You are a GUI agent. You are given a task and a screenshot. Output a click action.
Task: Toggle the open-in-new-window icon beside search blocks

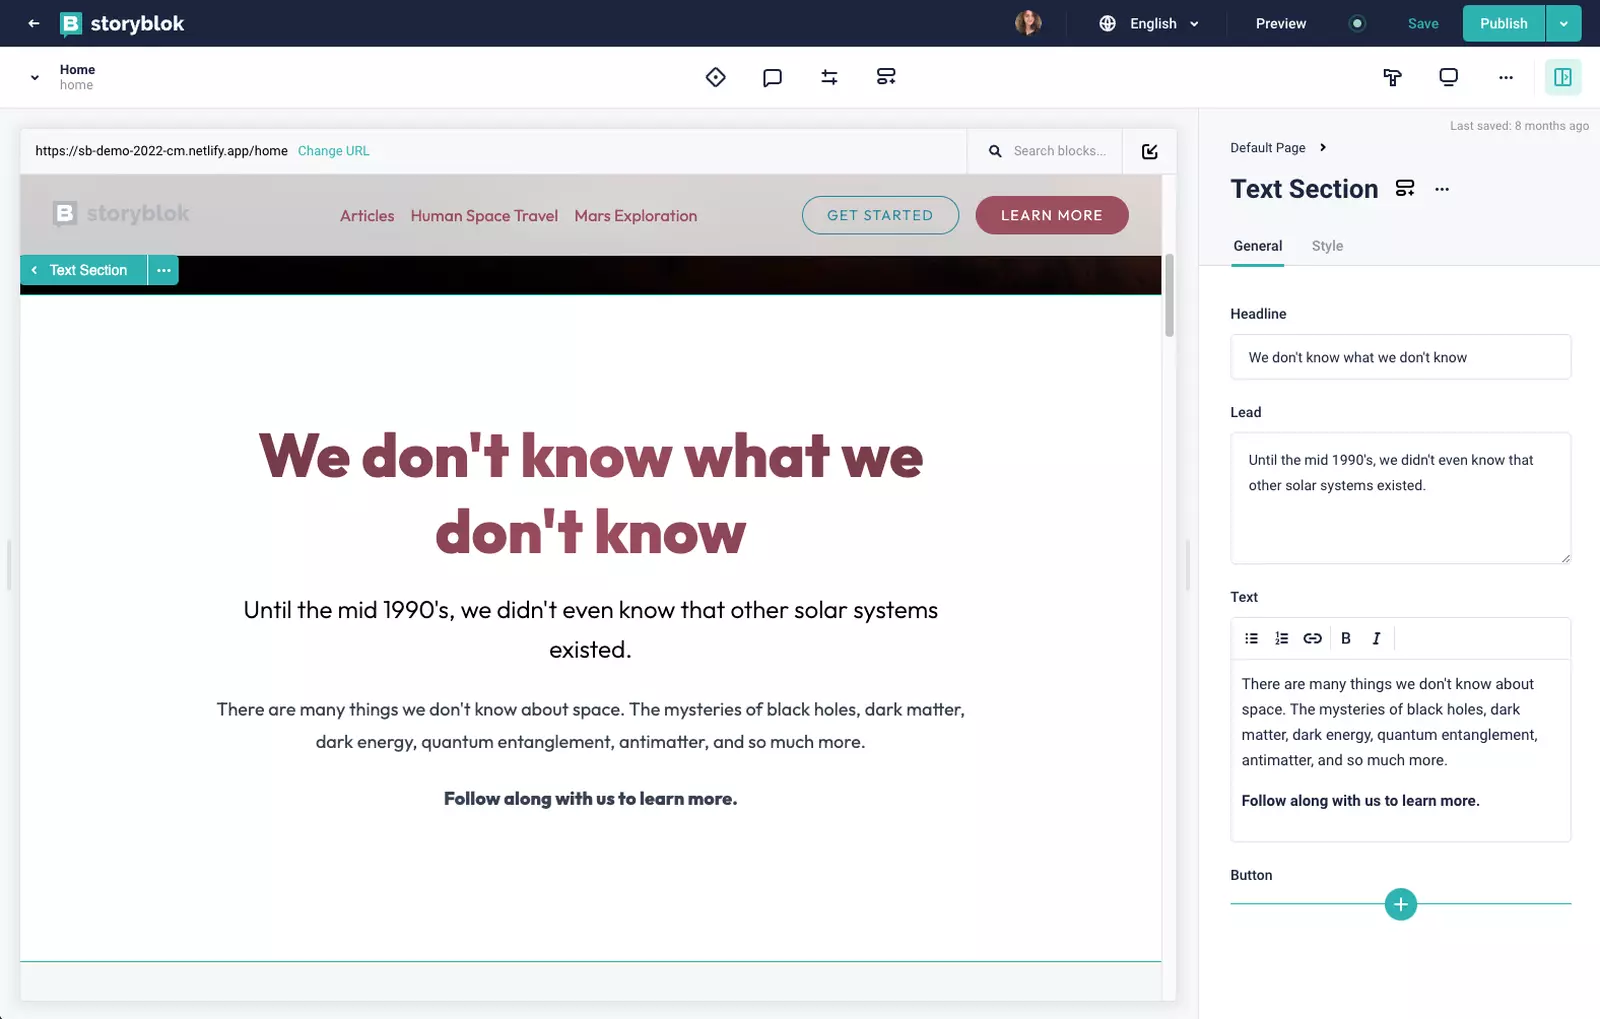click(x=1149, y=151)
